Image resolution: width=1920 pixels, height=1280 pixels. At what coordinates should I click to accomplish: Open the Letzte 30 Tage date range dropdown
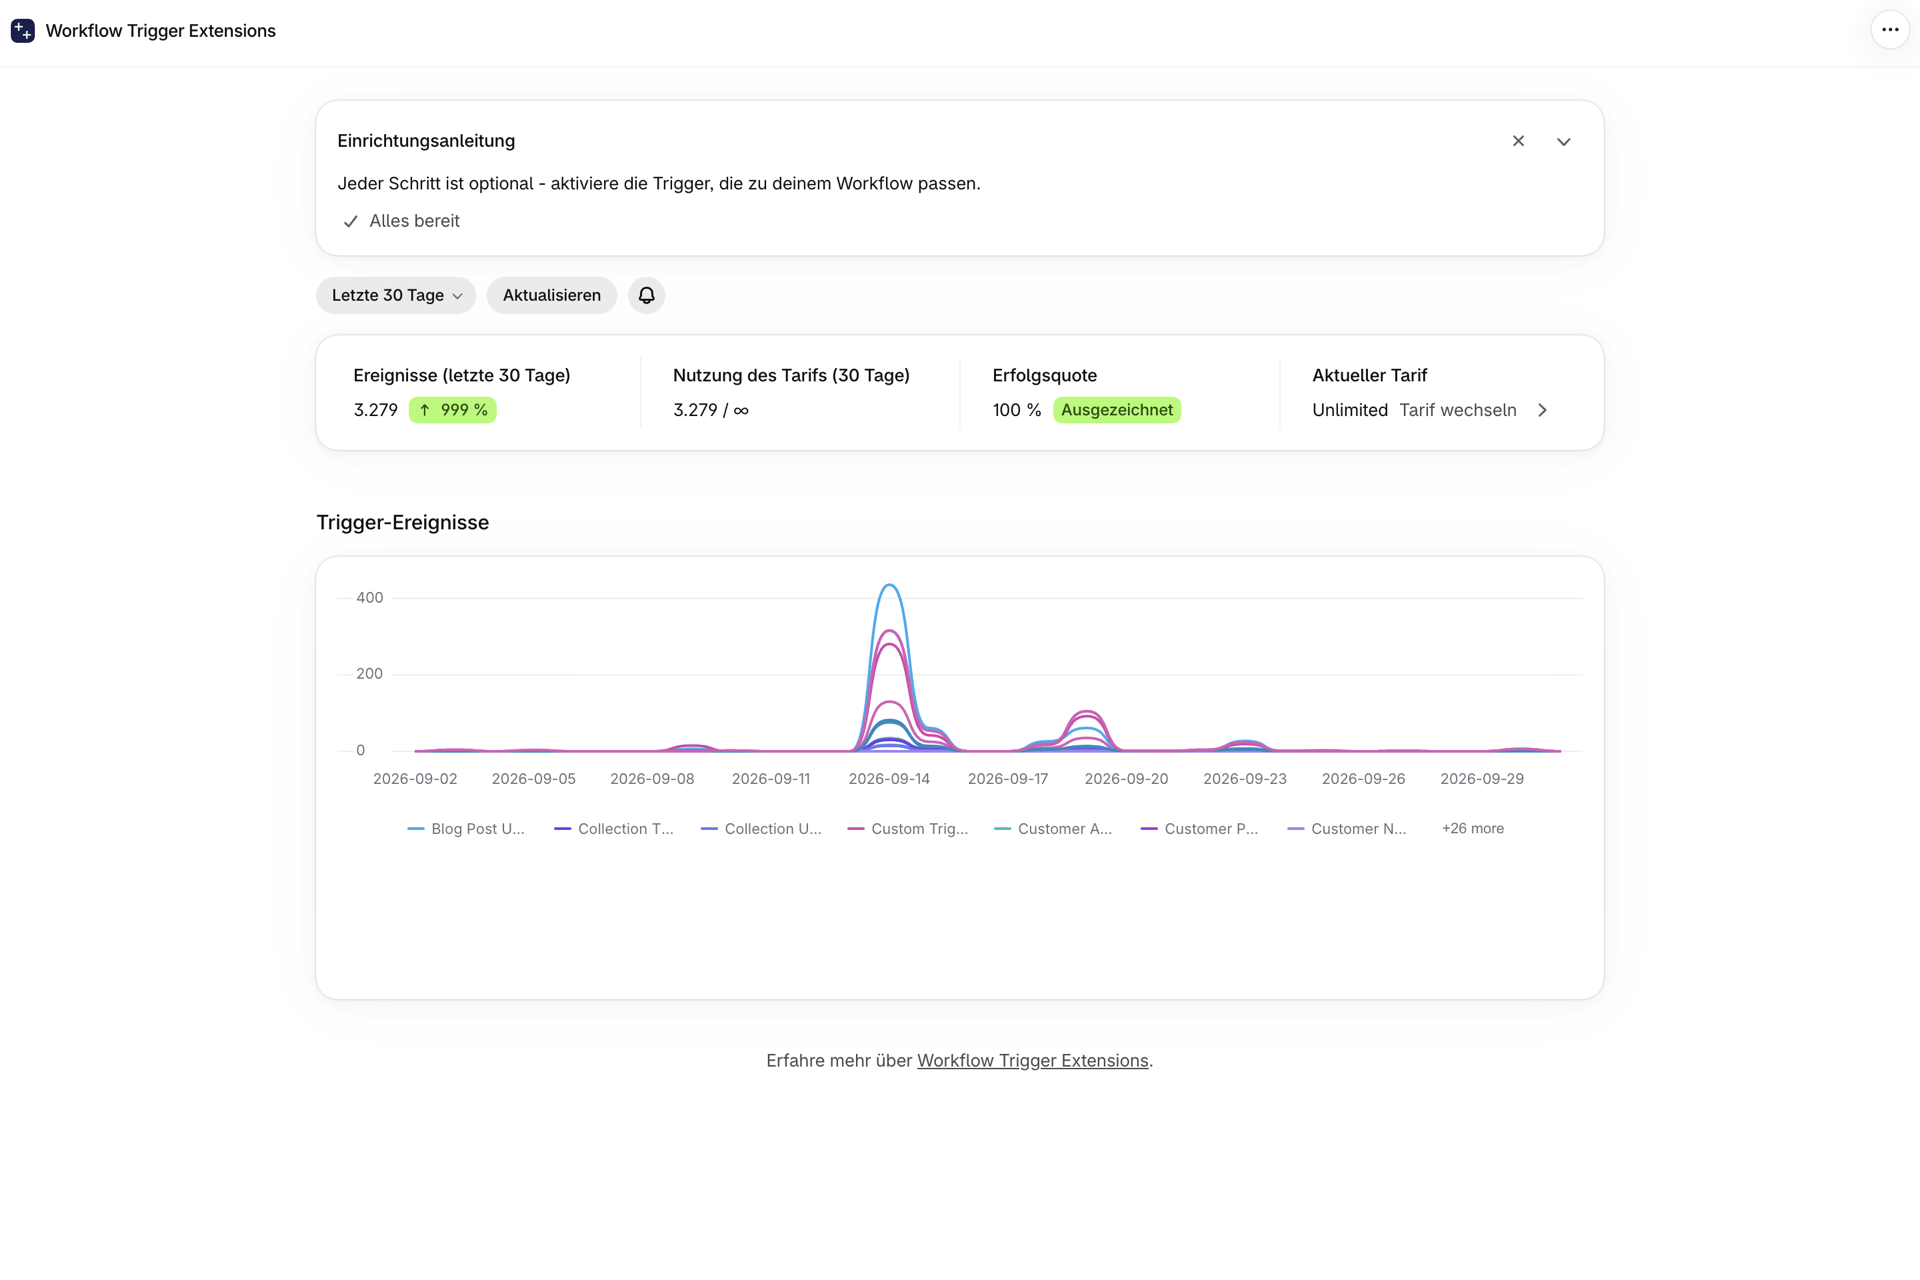click(x=396, y=295)
